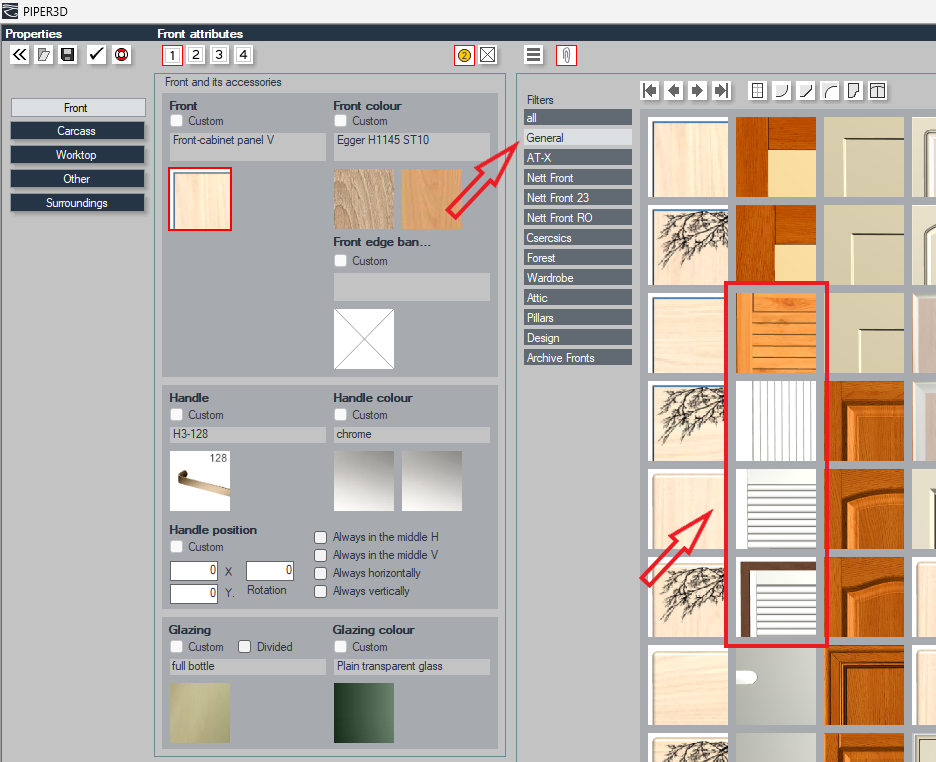Open the Surroundings section

(77, 203)
